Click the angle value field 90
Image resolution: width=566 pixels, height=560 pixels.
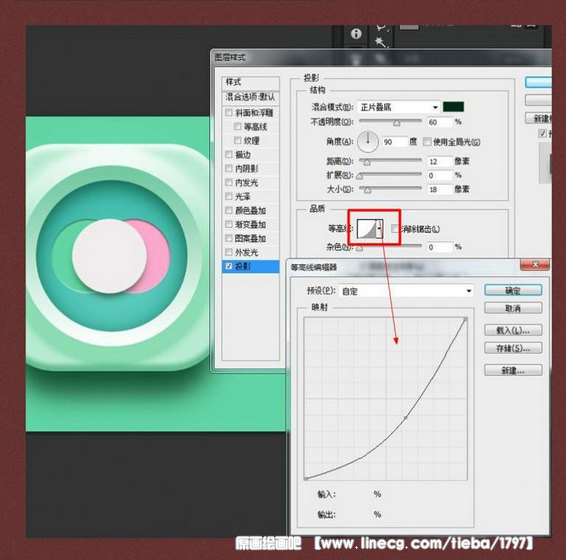(x=395, y=142)
